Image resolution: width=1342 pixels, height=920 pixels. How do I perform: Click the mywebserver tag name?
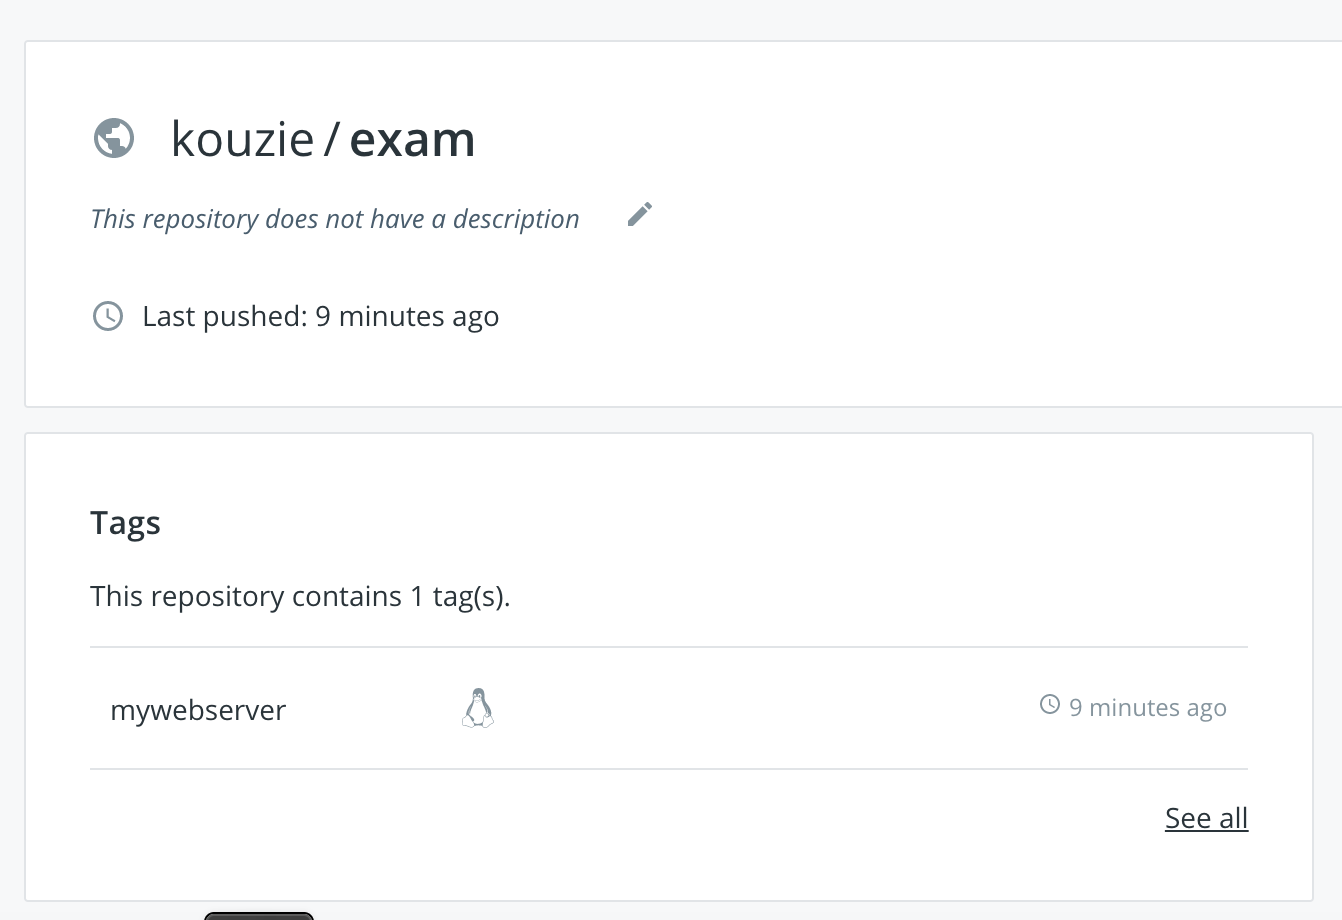tap(197, 710)
